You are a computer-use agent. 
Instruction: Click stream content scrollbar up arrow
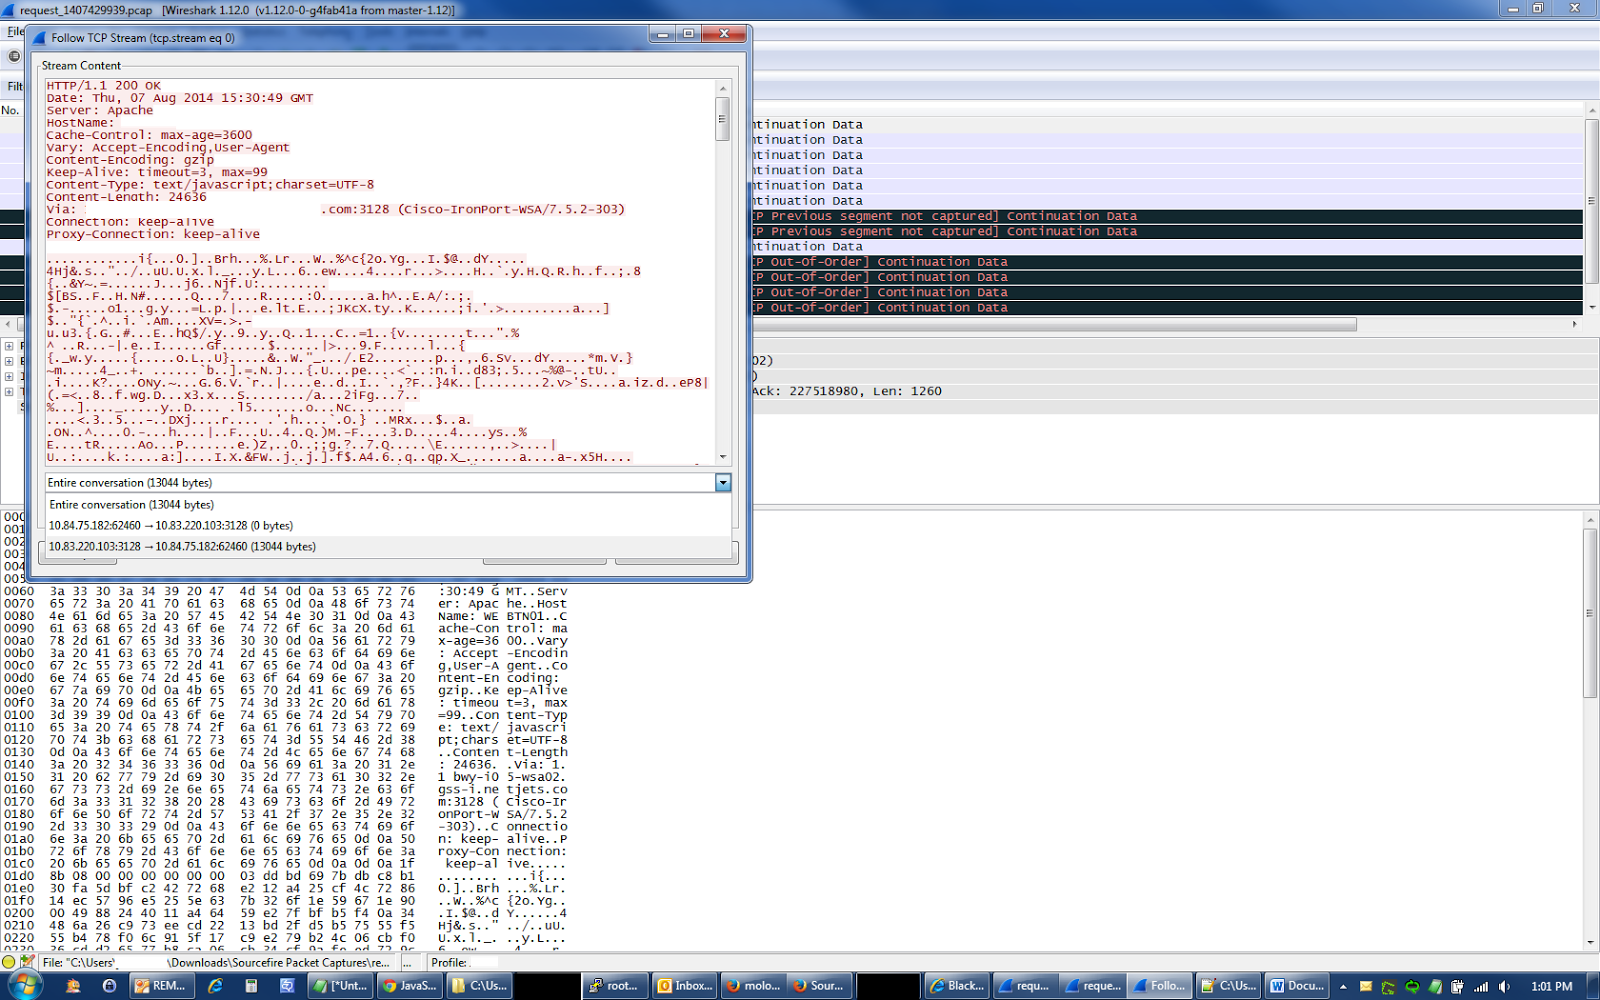(723, 88)
